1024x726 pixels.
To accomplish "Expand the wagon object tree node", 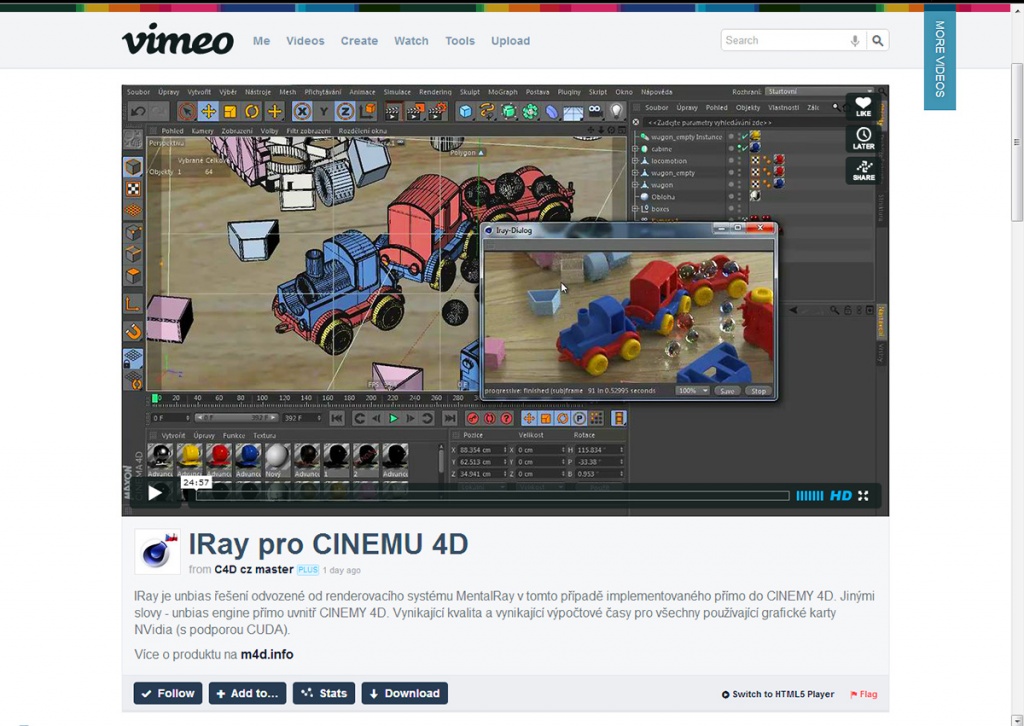I will pyautogui.click(x=635, y=185).
